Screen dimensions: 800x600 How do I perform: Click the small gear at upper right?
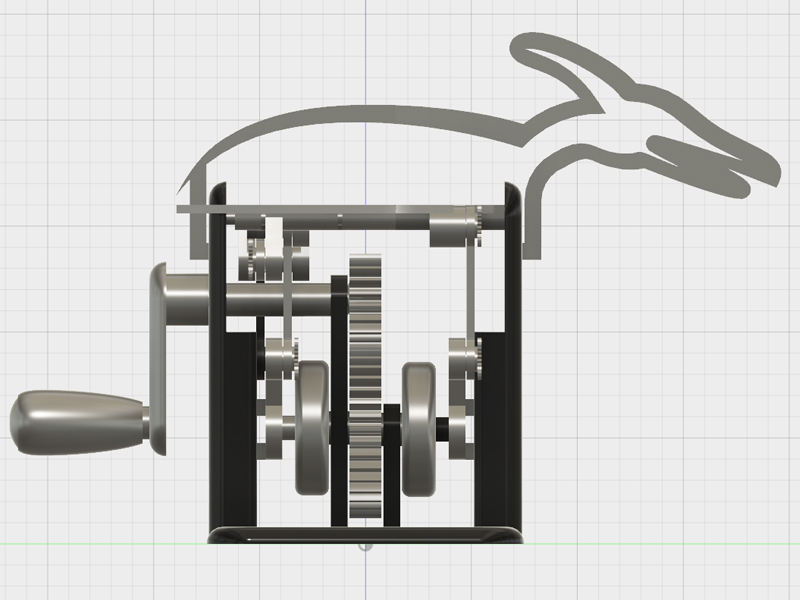pyautogui.click(x=479, y=226)
